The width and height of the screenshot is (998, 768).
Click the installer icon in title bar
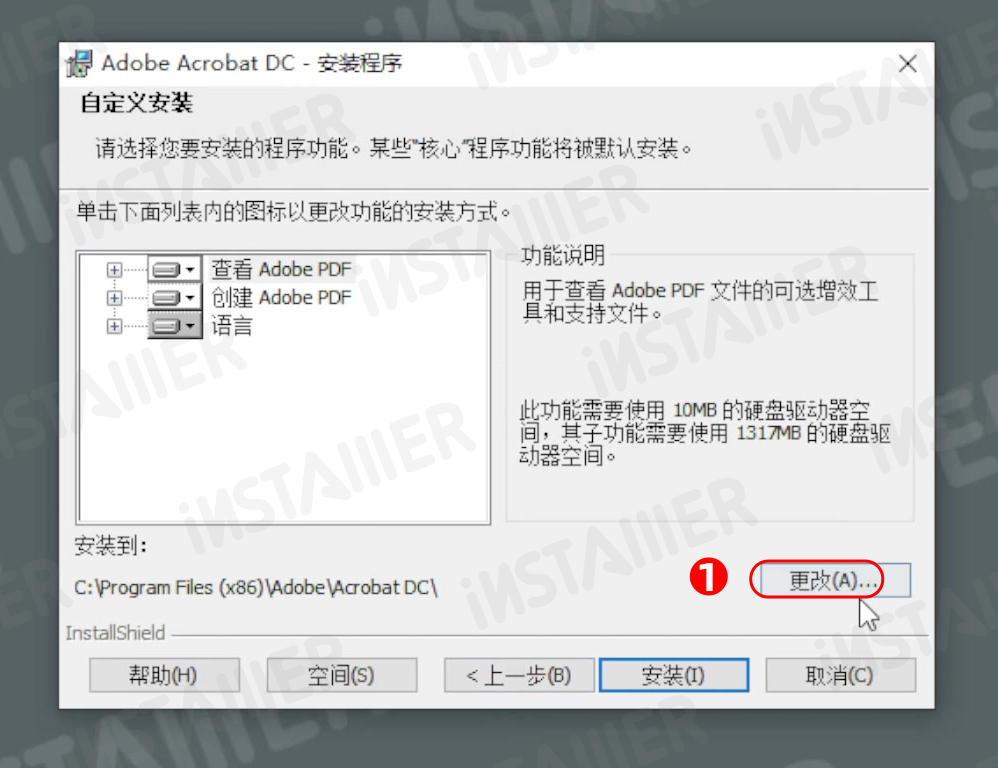80,64
